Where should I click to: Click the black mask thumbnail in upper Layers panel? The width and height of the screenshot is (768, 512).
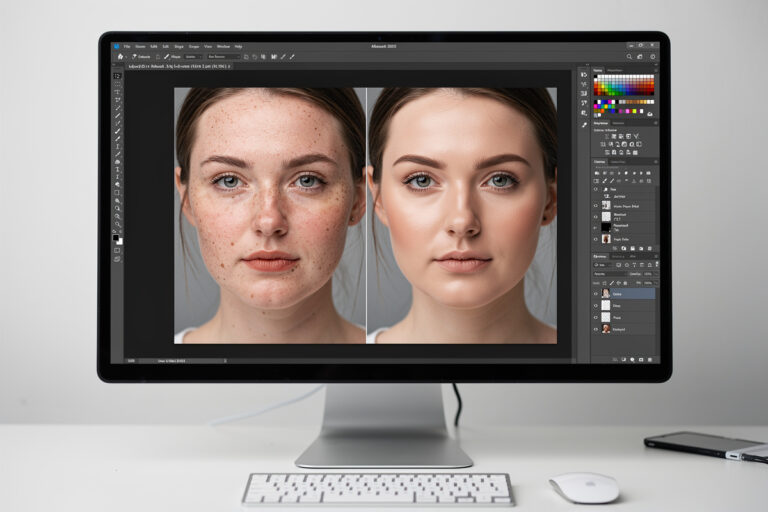(606, 226)
